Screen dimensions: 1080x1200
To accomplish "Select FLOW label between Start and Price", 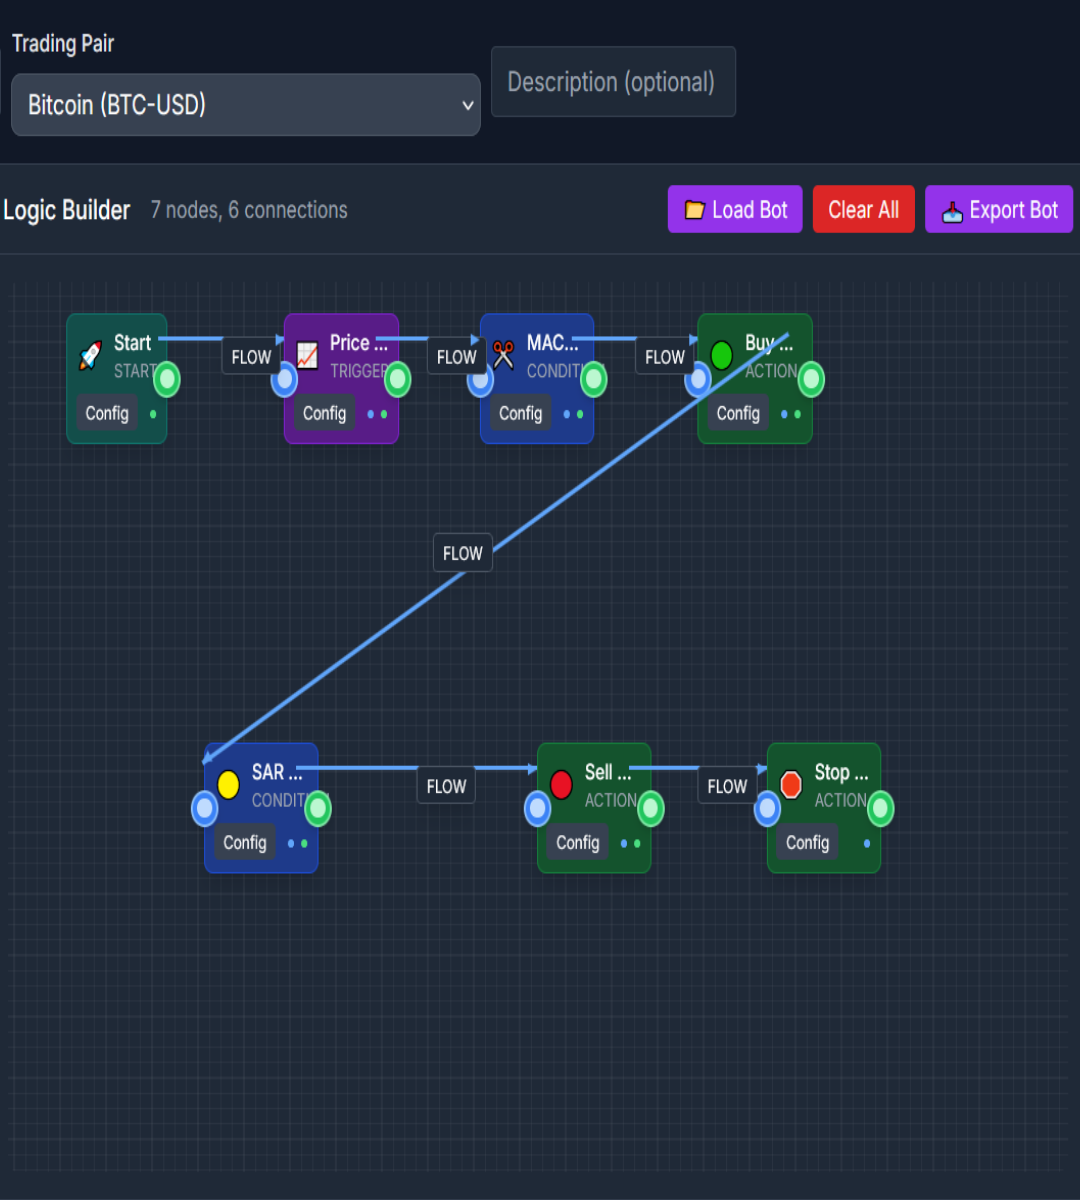I will tap(251, 357).
